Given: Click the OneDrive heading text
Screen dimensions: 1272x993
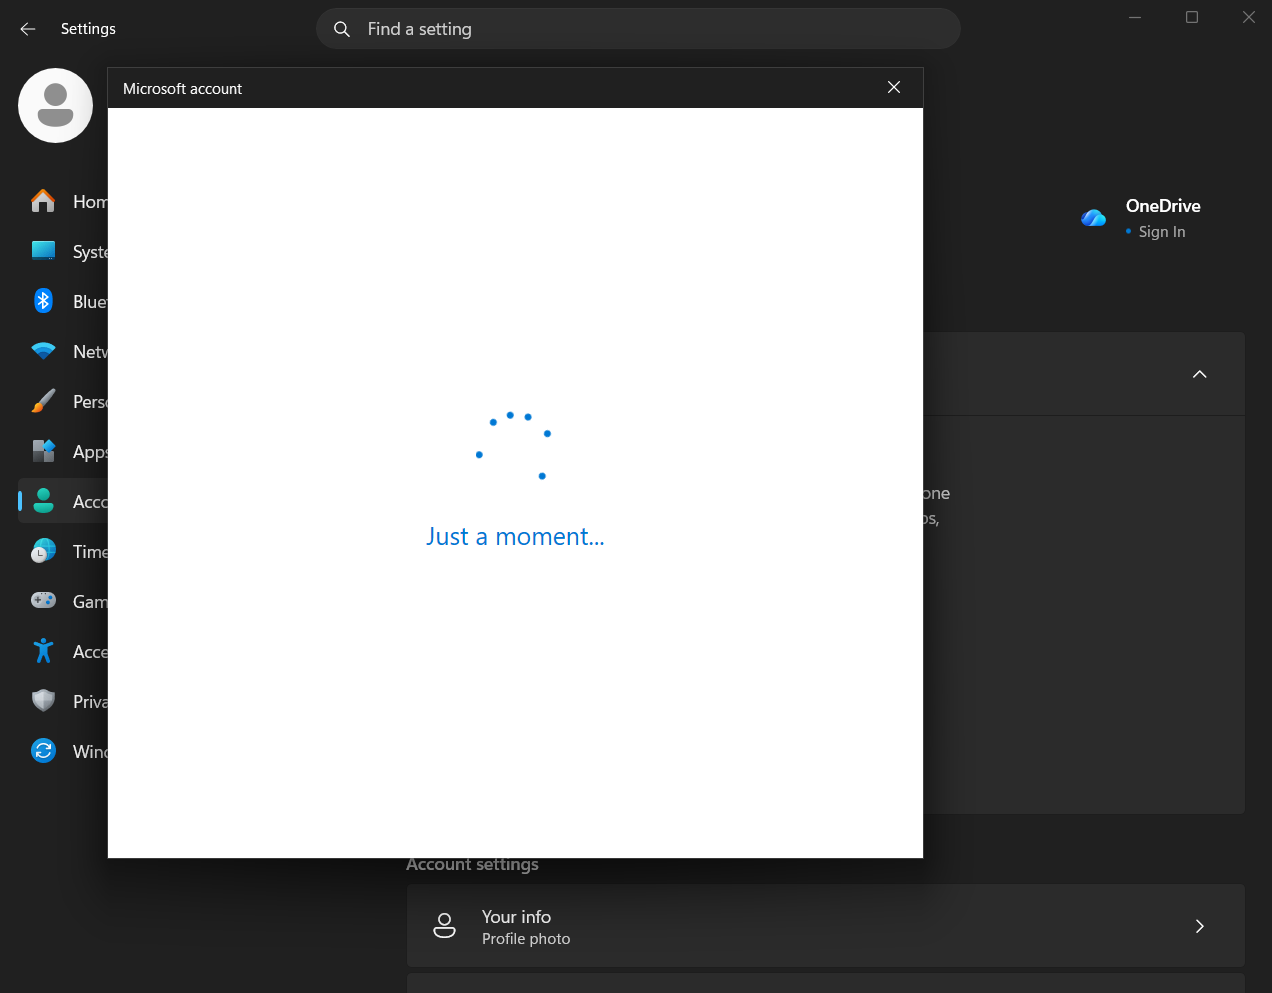Looking at the screenshot, I should coord(1163,206).
